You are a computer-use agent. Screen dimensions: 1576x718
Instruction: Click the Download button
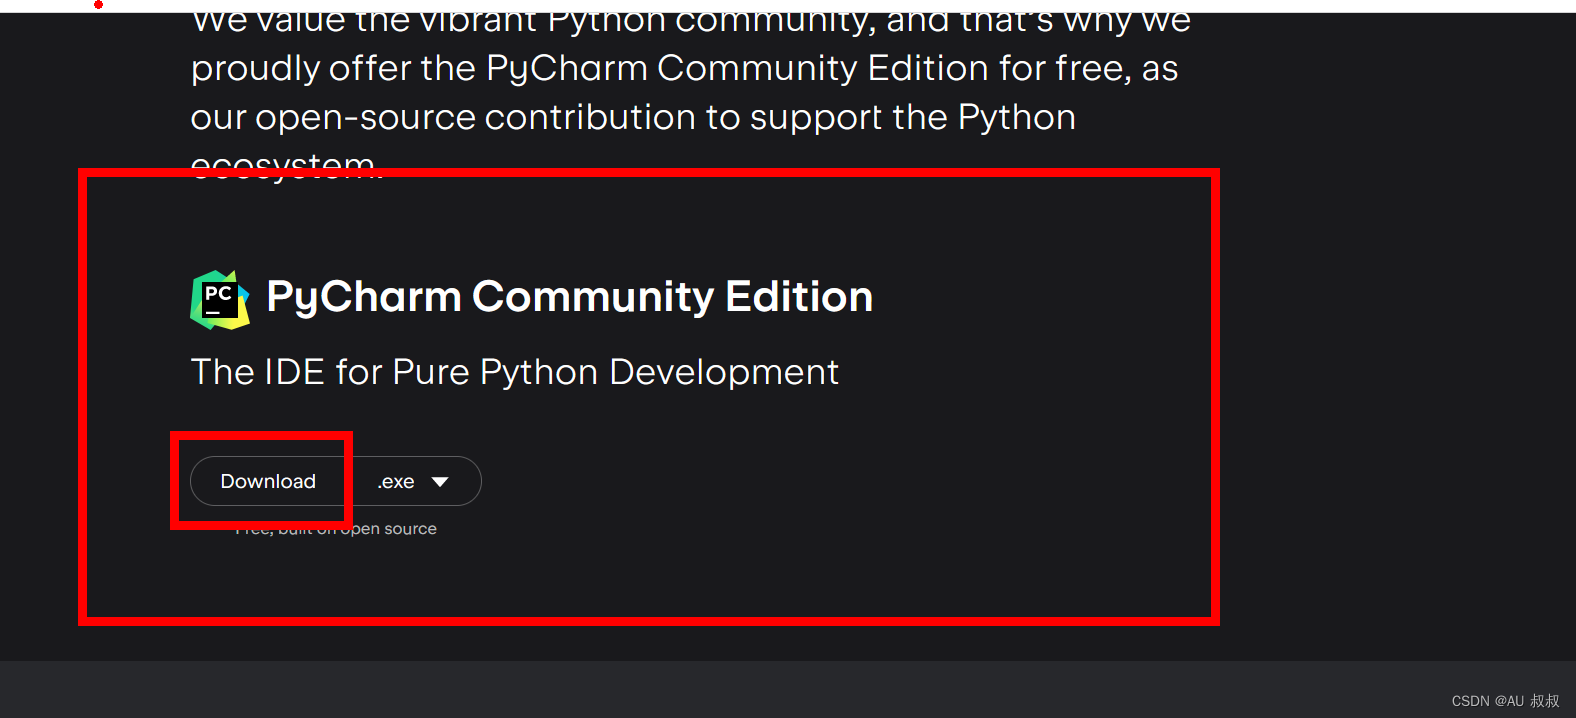[x=267, y=481]
